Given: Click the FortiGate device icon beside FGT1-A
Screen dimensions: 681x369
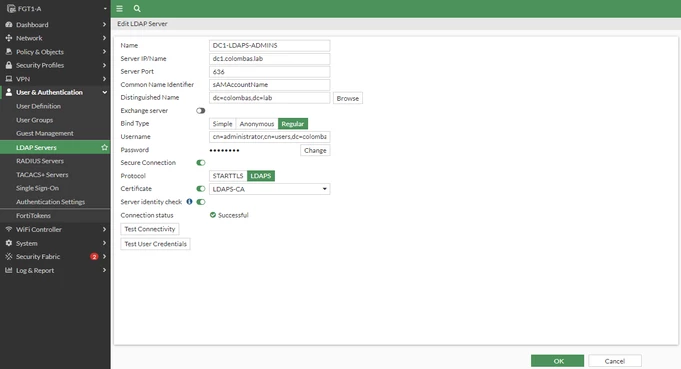Looking at the screenshot, I should click(x=11, y=8).
